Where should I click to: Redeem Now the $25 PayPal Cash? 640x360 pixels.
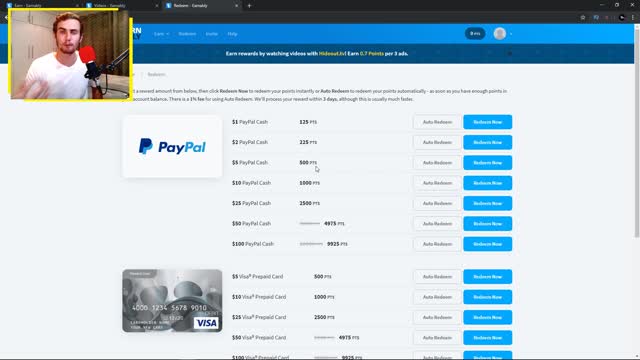pyautogui.click(x=487, y=203)
